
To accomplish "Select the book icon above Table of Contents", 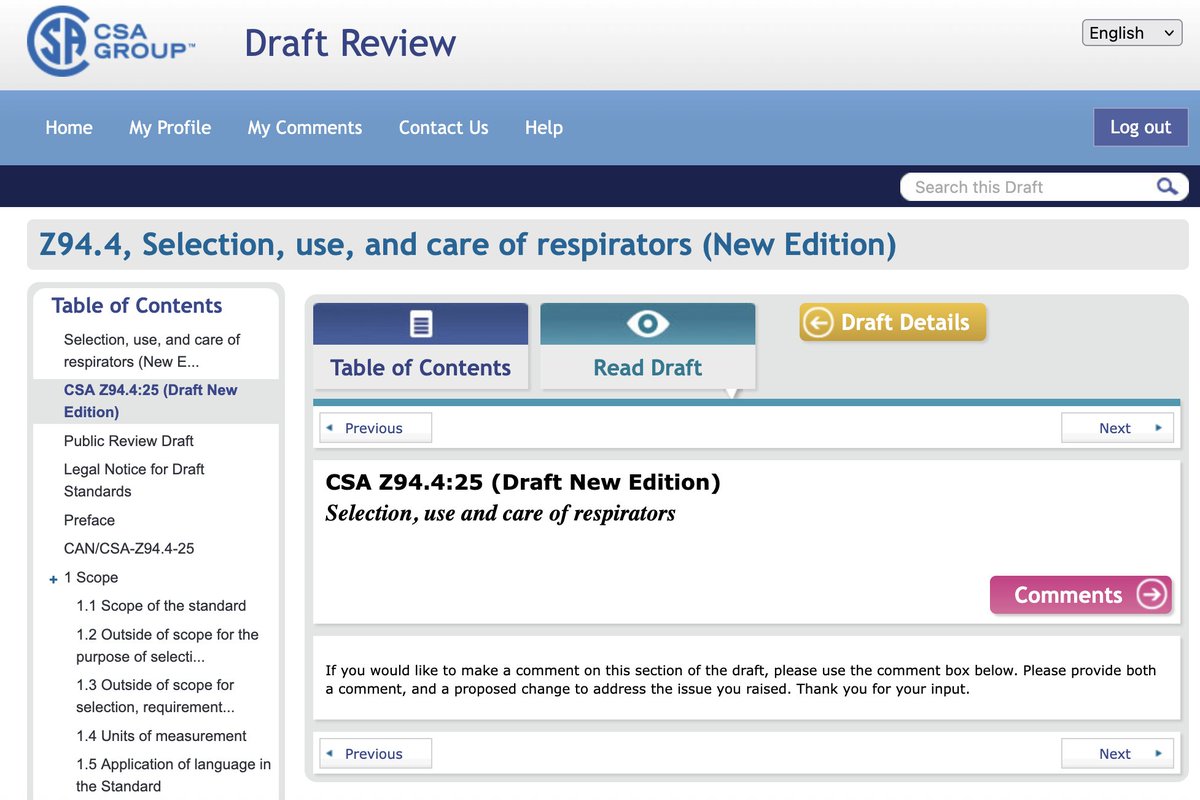I will click(x=420, y=322).
